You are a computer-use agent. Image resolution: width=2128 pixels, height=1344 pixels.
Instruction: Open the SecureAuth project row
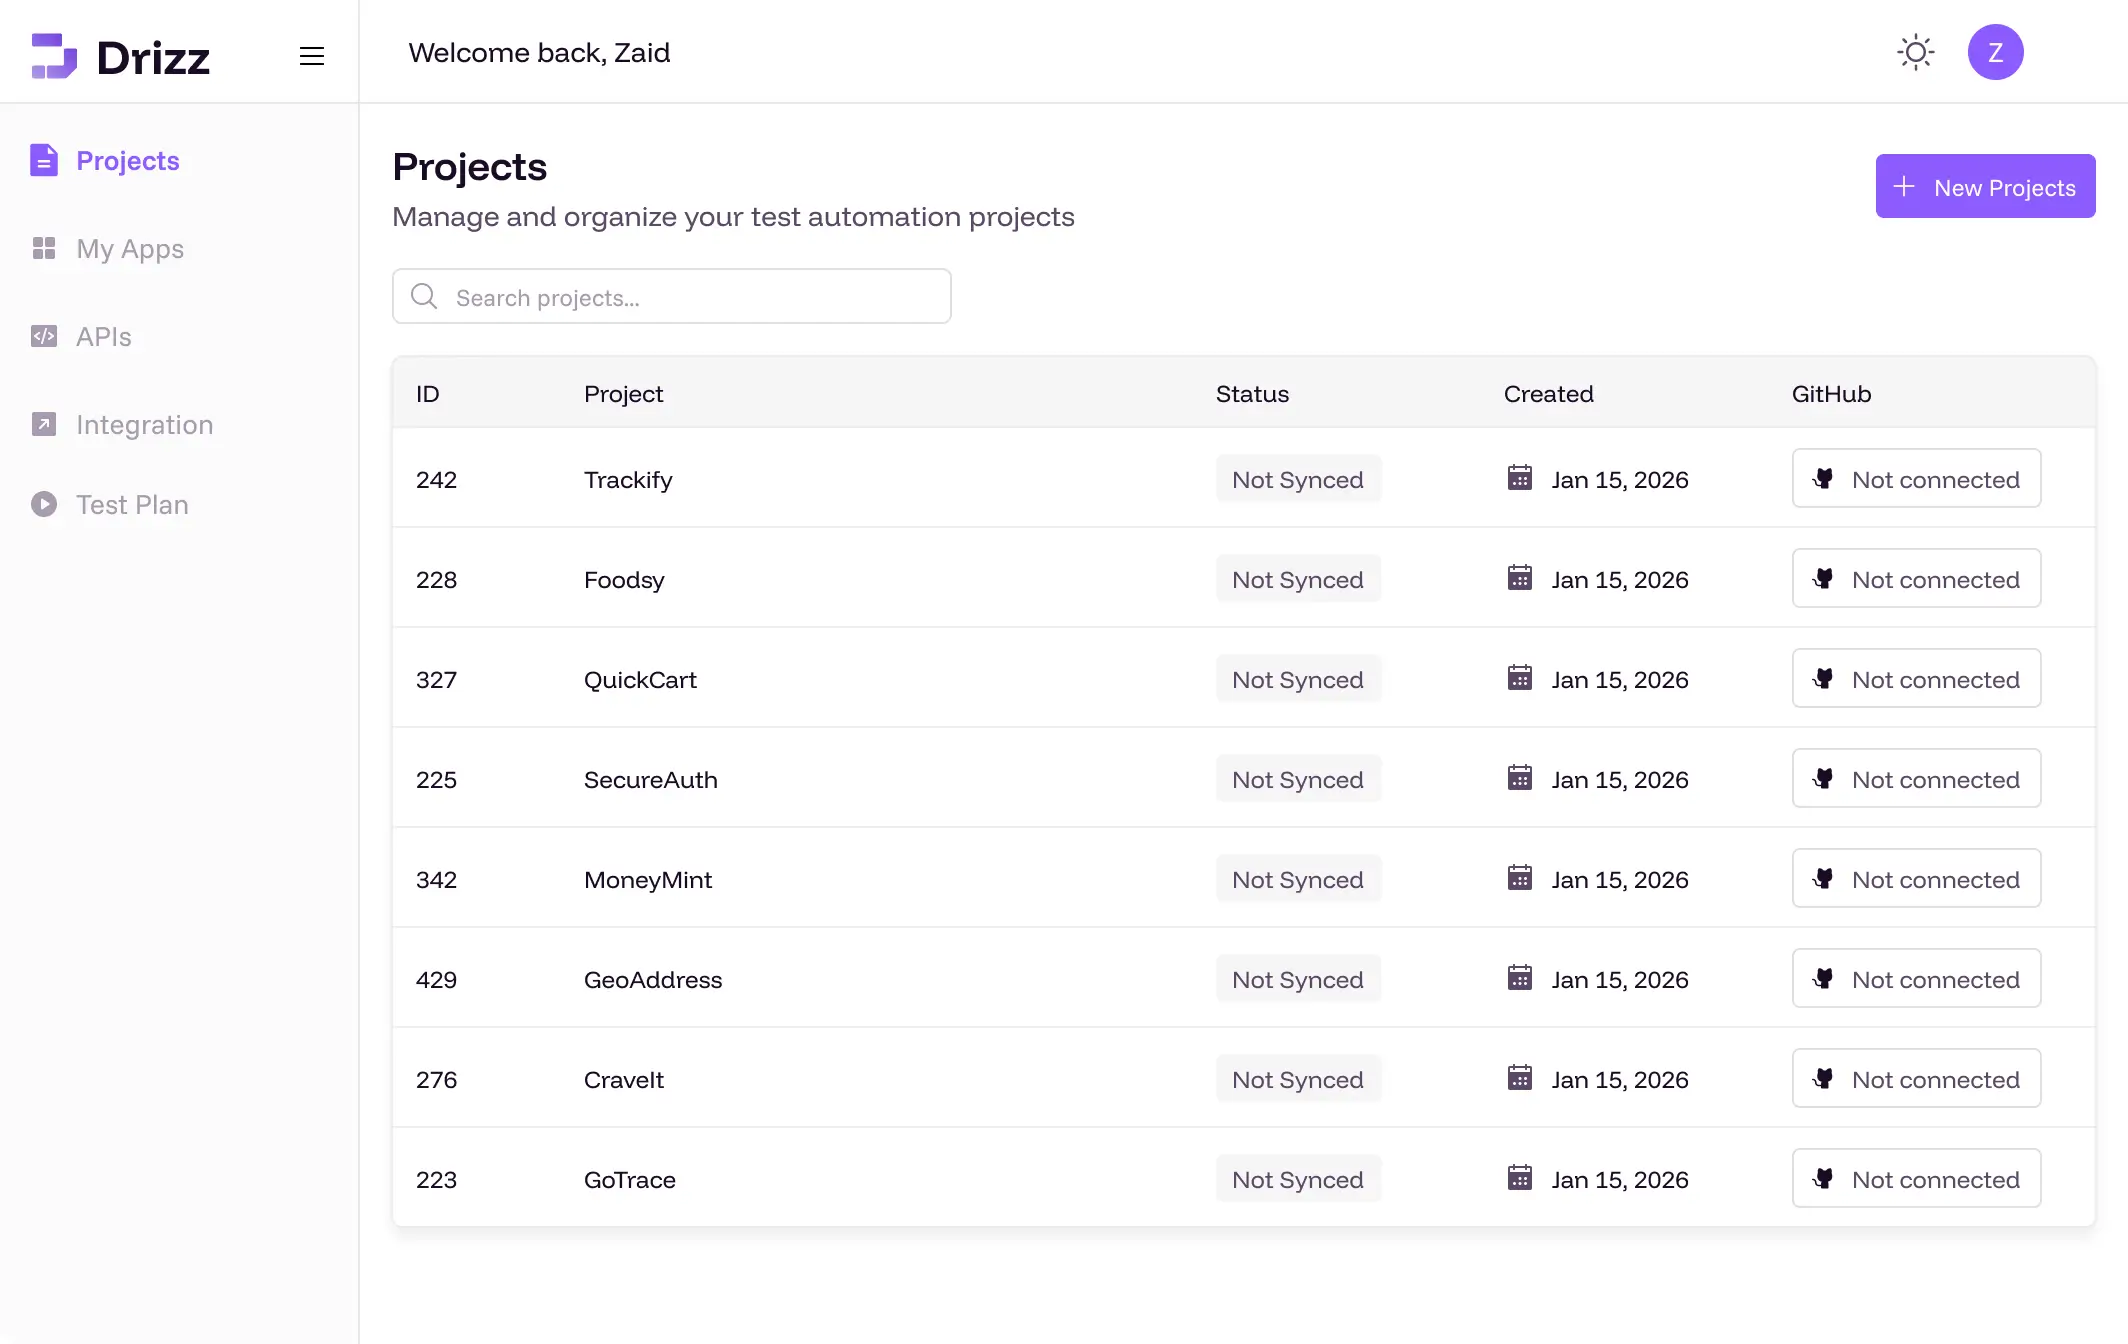click(x=651, y=779)
